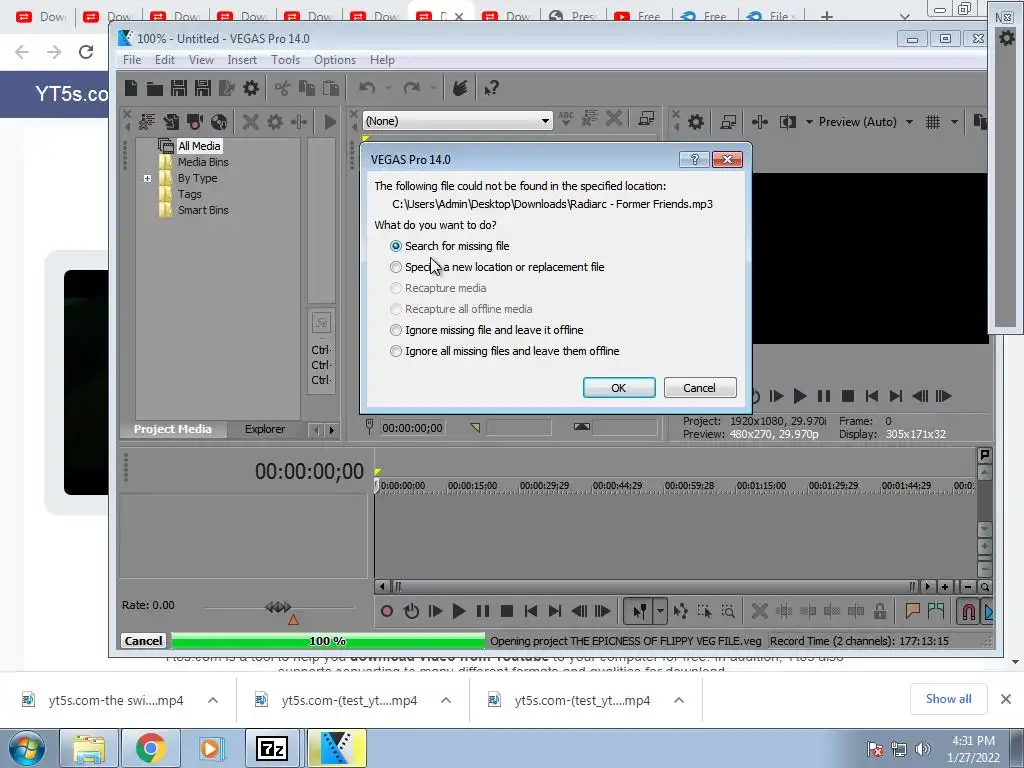The image size is (1024, 768).
Task: Open the File menu
Action: [x=132, y=59]
